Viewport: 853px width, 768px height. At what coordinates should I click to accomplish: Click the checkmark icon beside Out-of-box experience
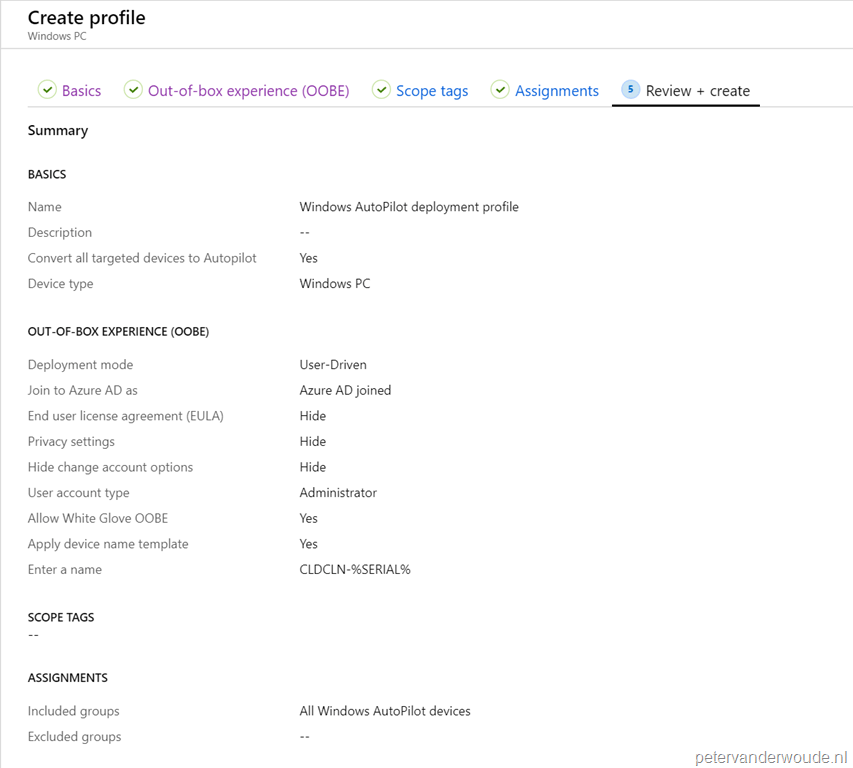point(133,89)
